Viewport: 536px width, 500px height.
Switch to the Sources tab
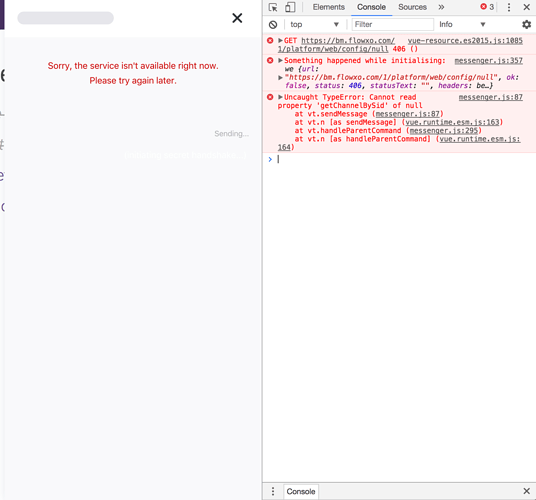coord(412,7)
